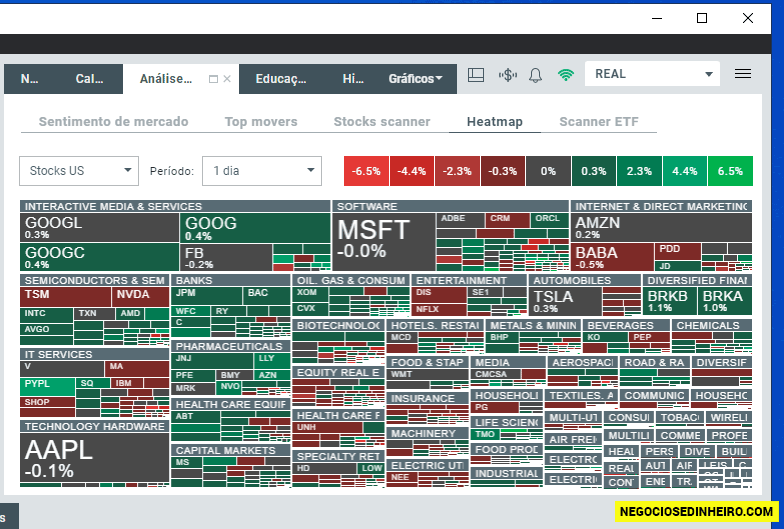This screenshot has height=529, width=784.
Task: Select the TSM heatmap tile
Action: click(x=66, y=297)
